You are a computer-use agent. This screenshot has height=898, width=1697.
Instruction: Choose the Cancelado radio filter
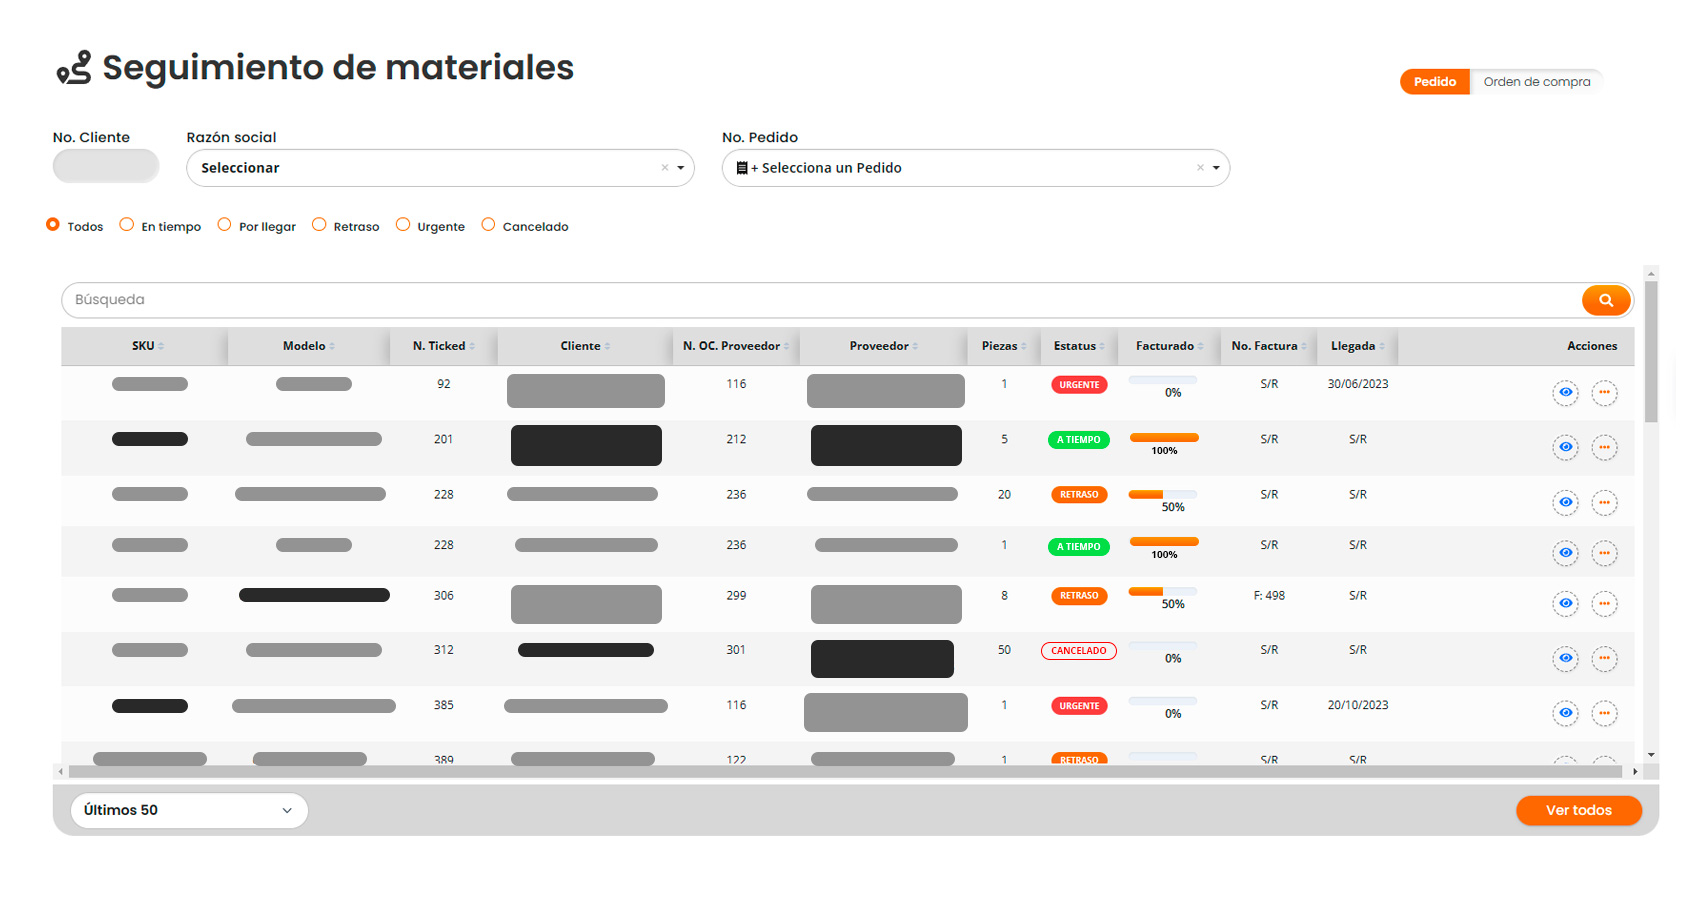point(488,225)
